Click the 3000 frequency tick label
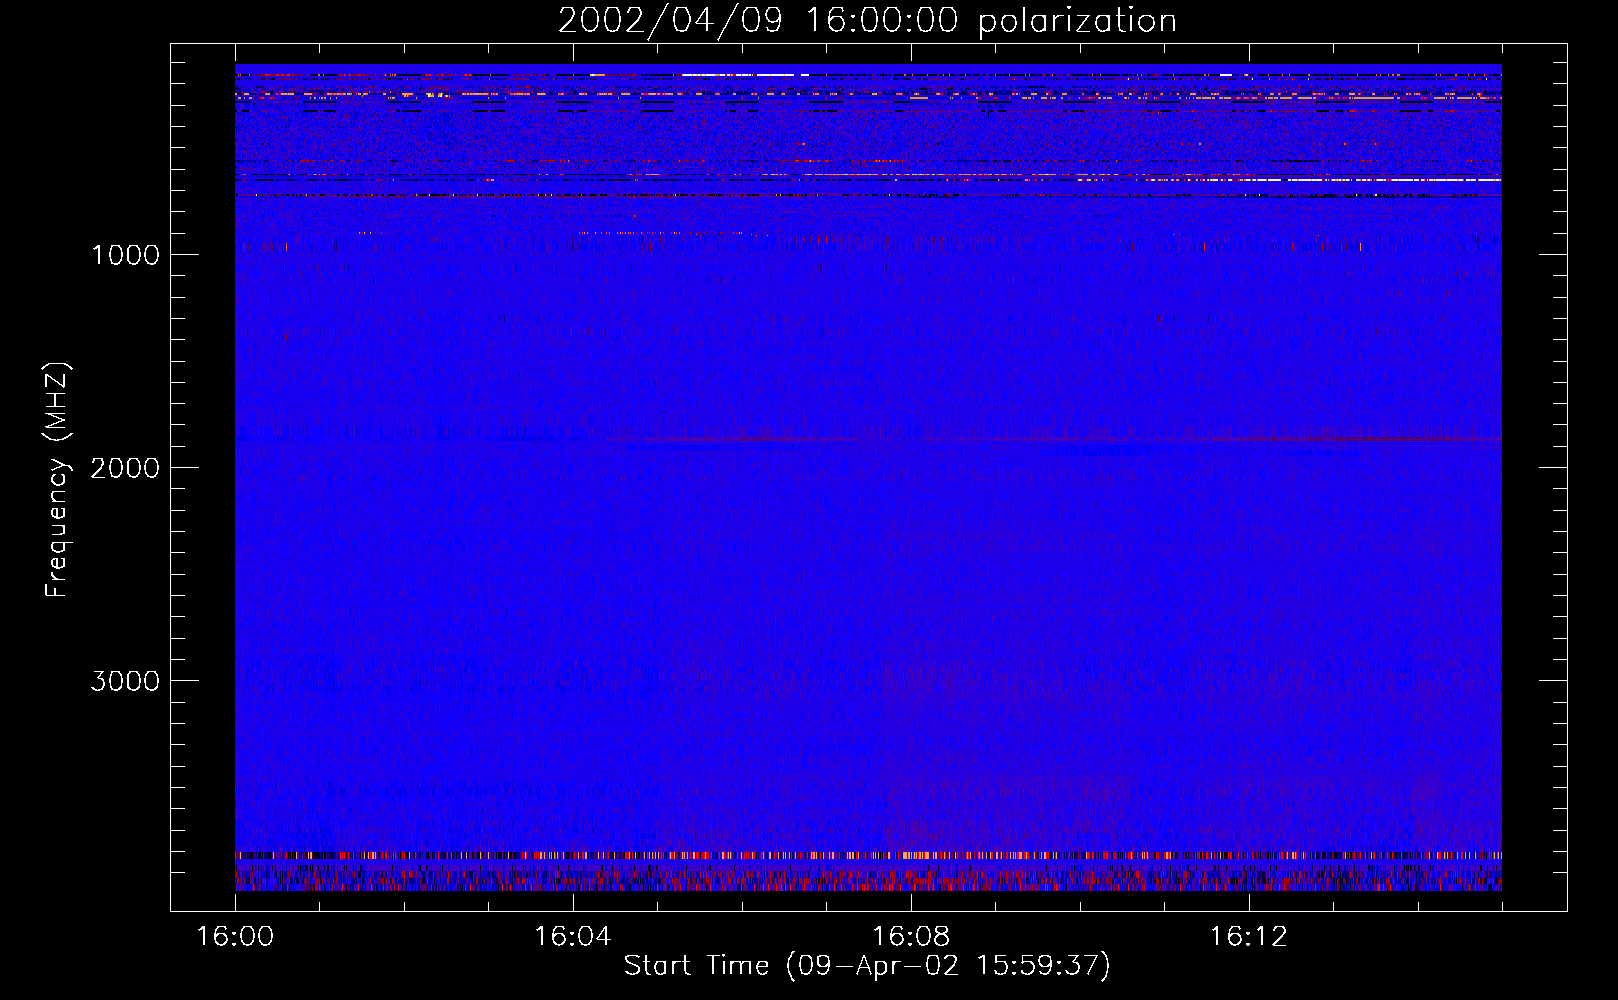 pyautogui.click(x=125, y=681)
